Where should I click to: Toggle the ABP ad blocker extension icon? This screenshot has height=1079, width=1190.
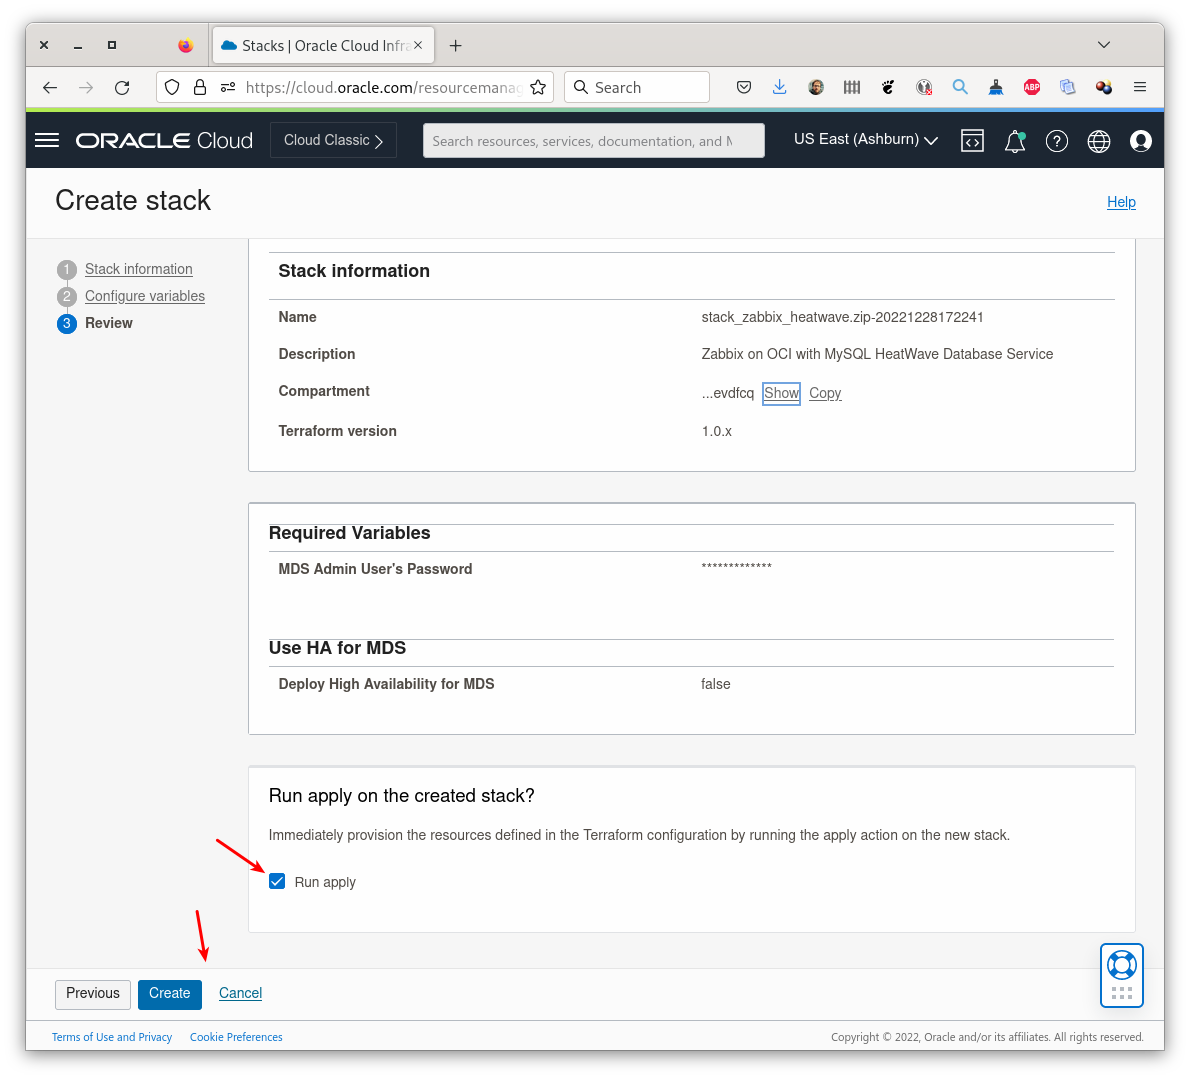(1031, 87)
